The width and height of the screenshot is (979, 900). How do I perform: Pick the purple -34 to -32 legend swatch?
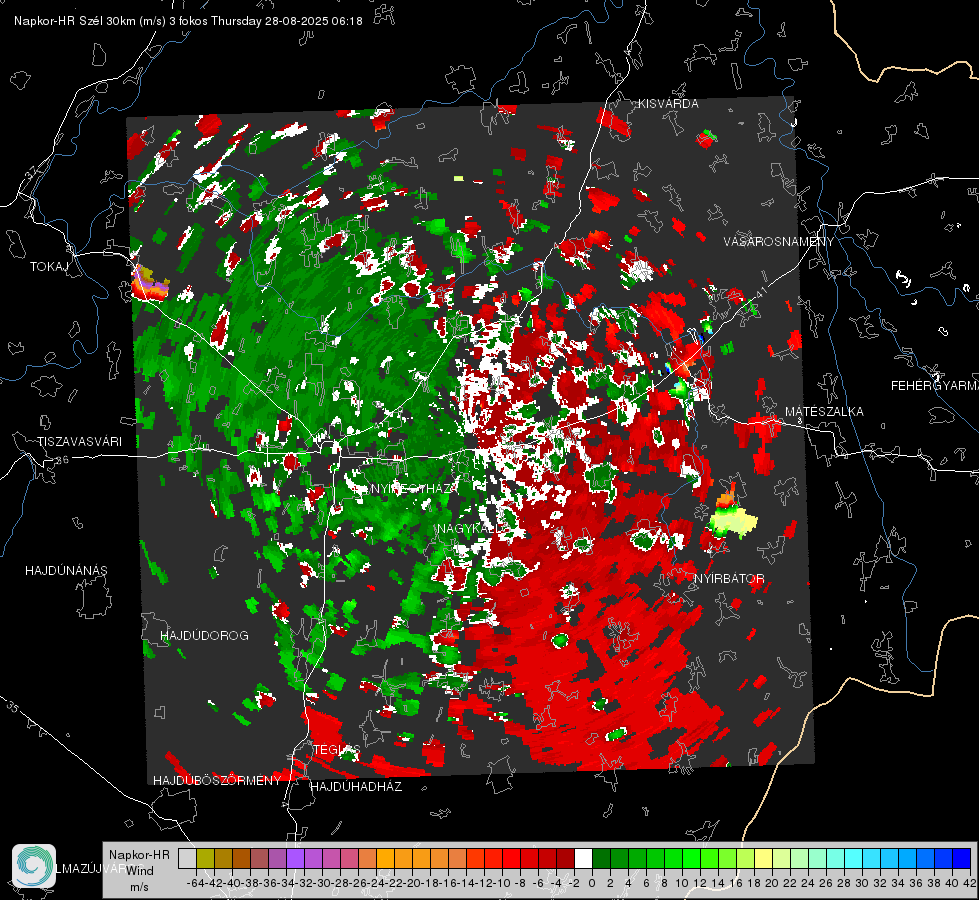point(295,858)
